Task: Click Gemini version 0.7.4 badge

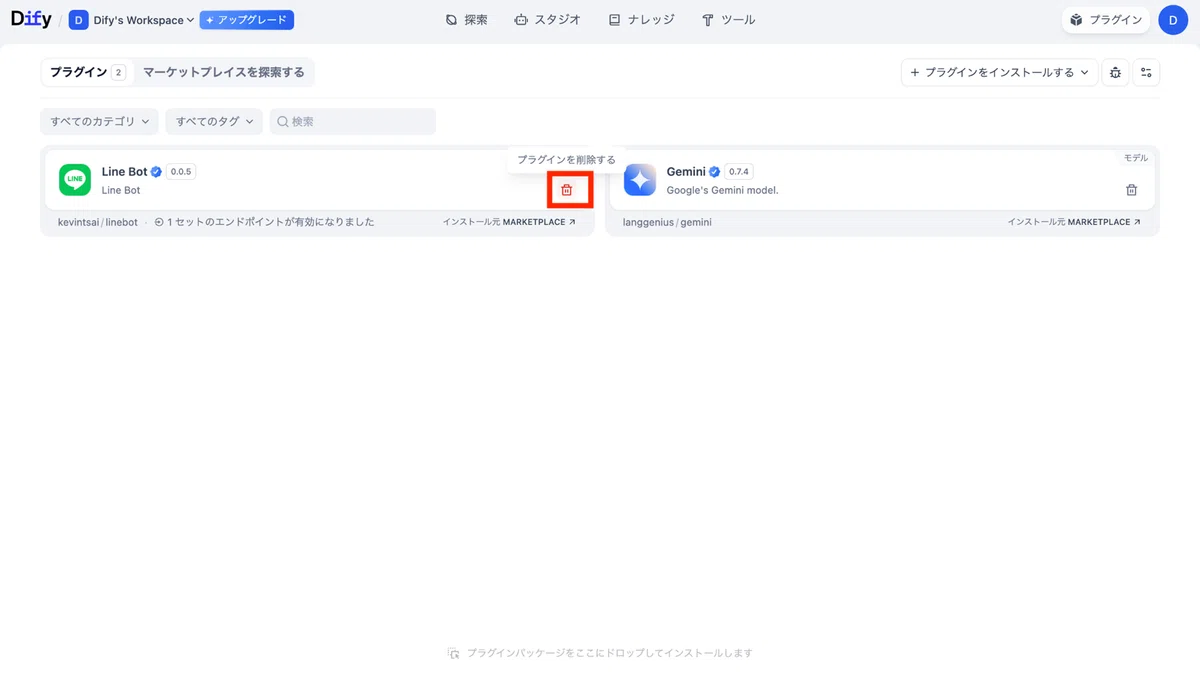Action: (739, 172)
